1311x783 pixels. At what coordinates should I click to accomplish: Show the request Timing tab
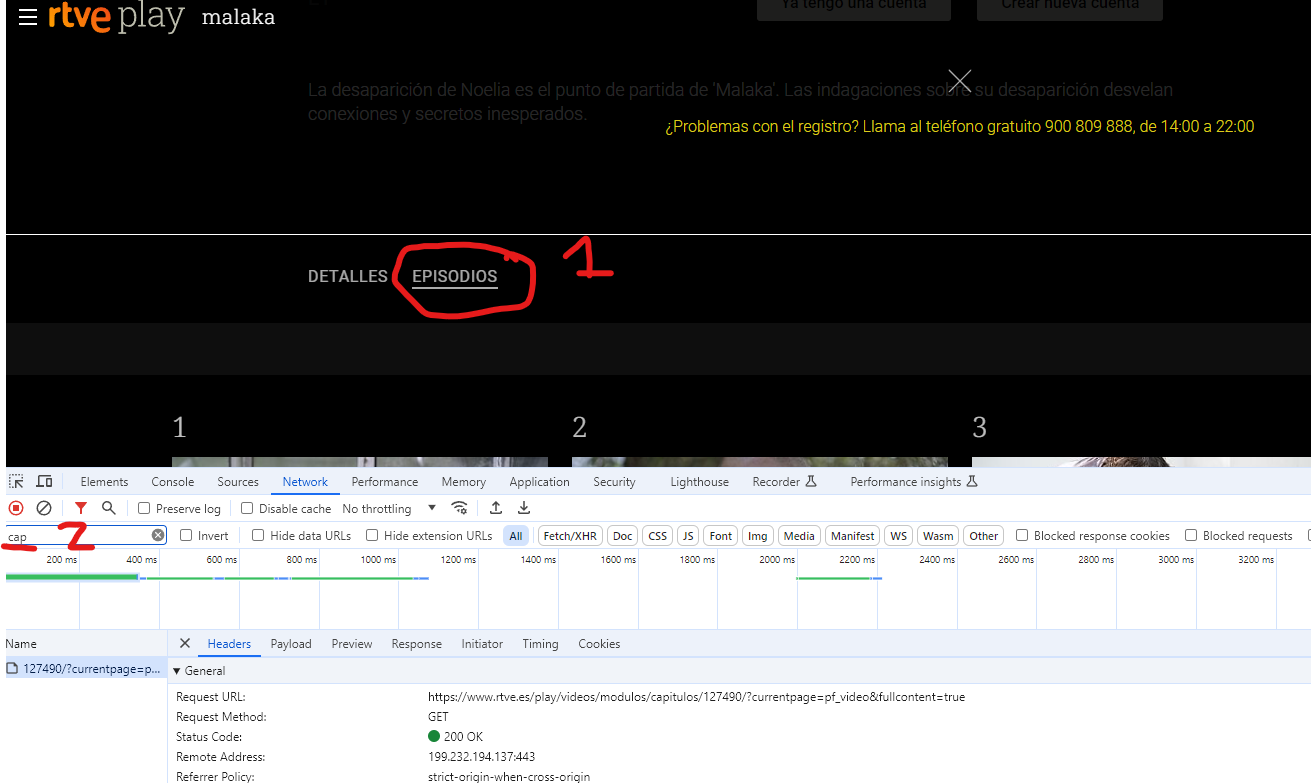point(540,644)
